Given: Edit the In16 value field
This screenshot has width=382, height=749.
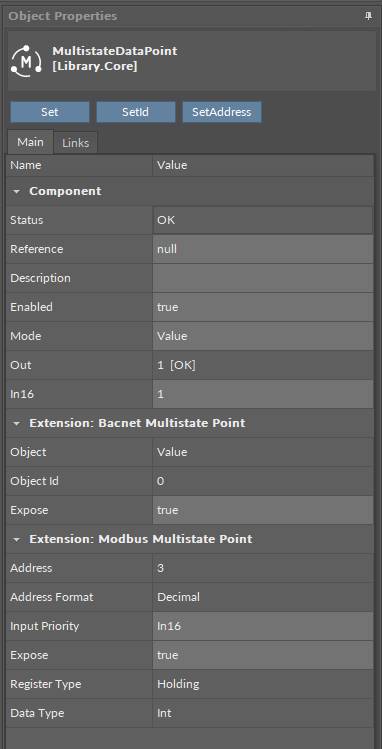Looking at the screenshot, I should [x=263, y=394].
